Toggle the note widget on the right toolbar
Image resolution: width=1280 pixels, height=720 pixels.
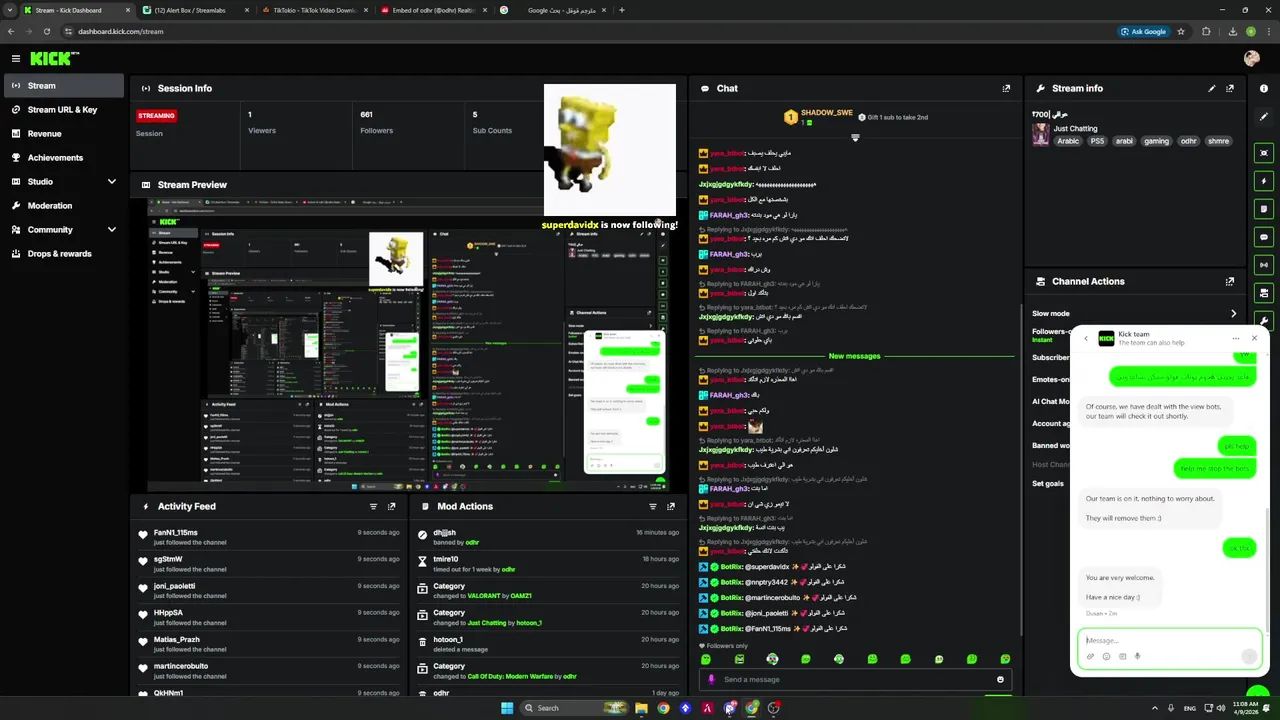click(1264, 209)
